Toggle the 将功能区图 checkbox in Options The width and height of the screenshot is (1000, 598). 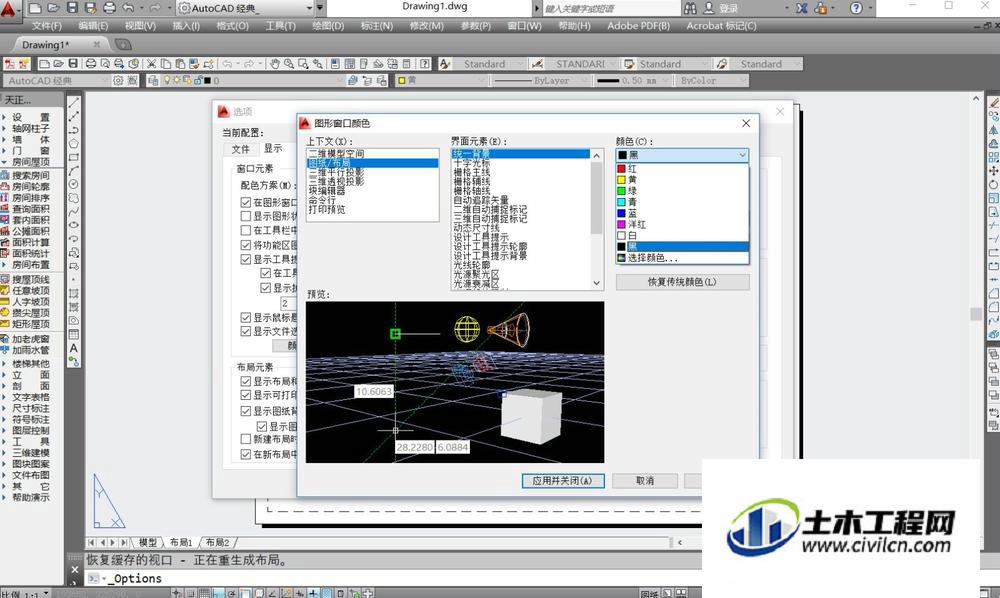click(x=246, y=245)
